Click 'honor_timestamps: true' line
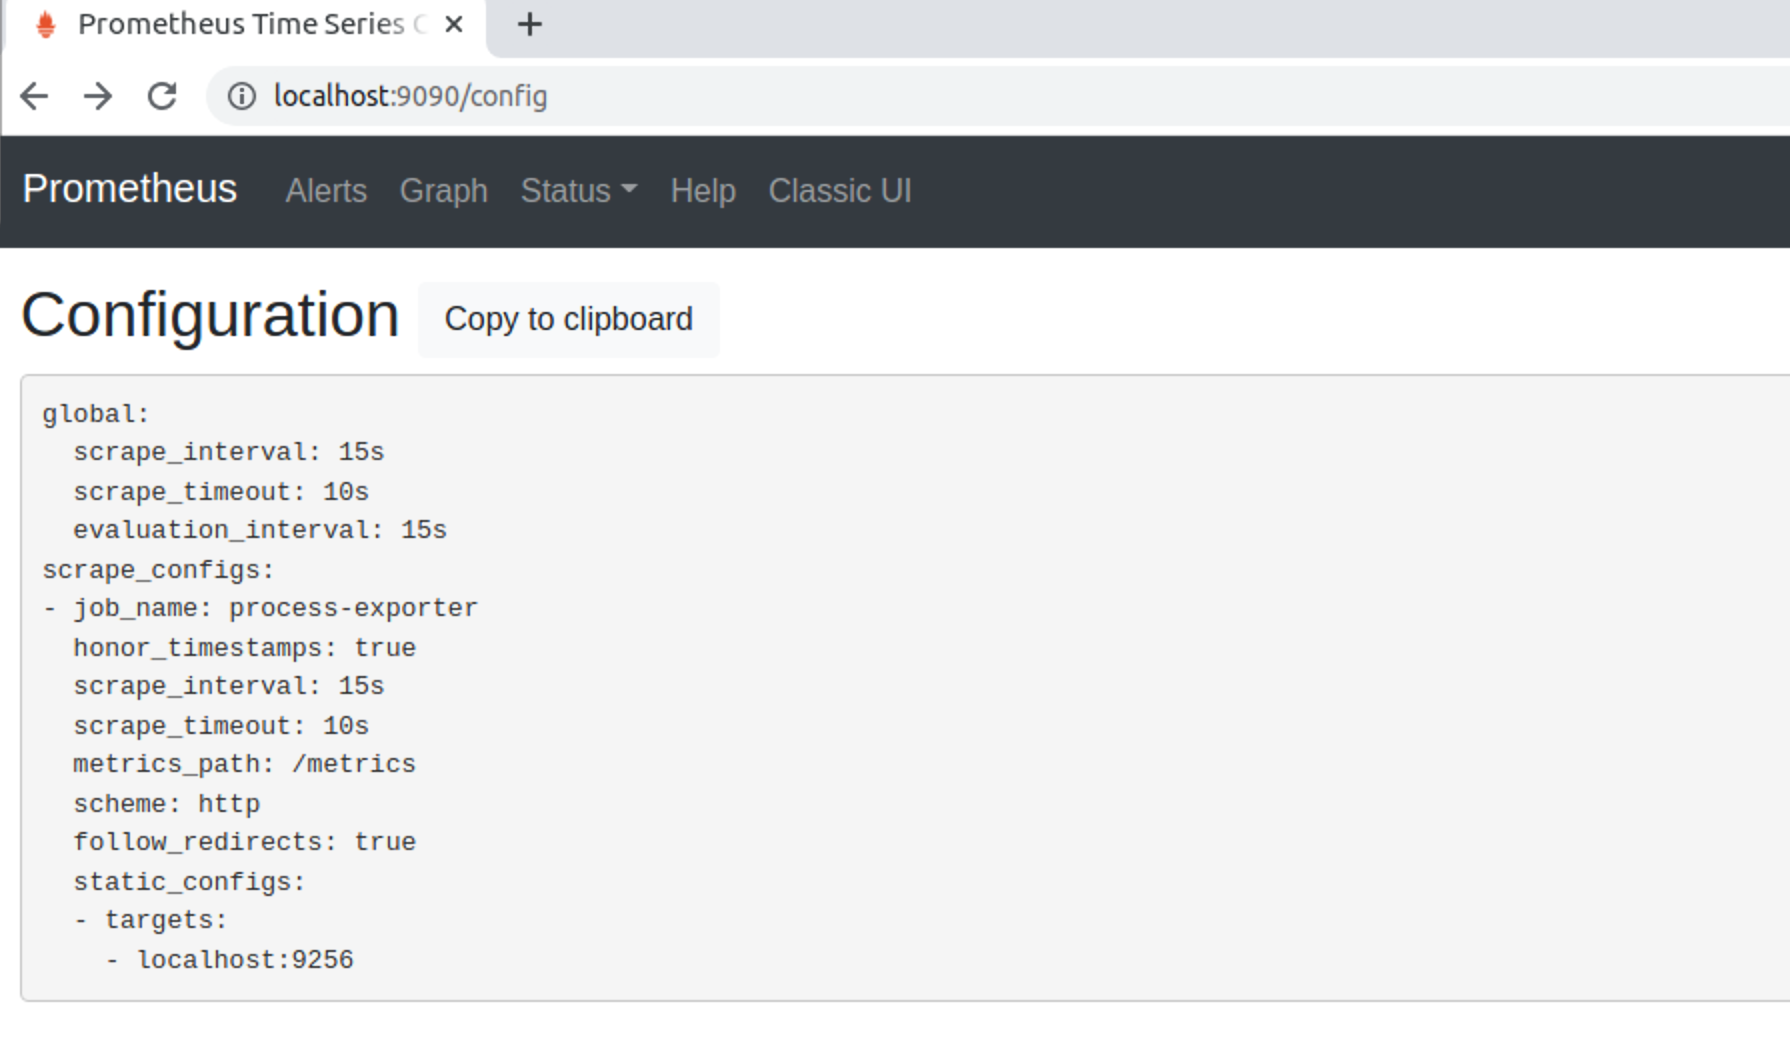This screenshot has height=1054, width=1790. coord(244,648)
